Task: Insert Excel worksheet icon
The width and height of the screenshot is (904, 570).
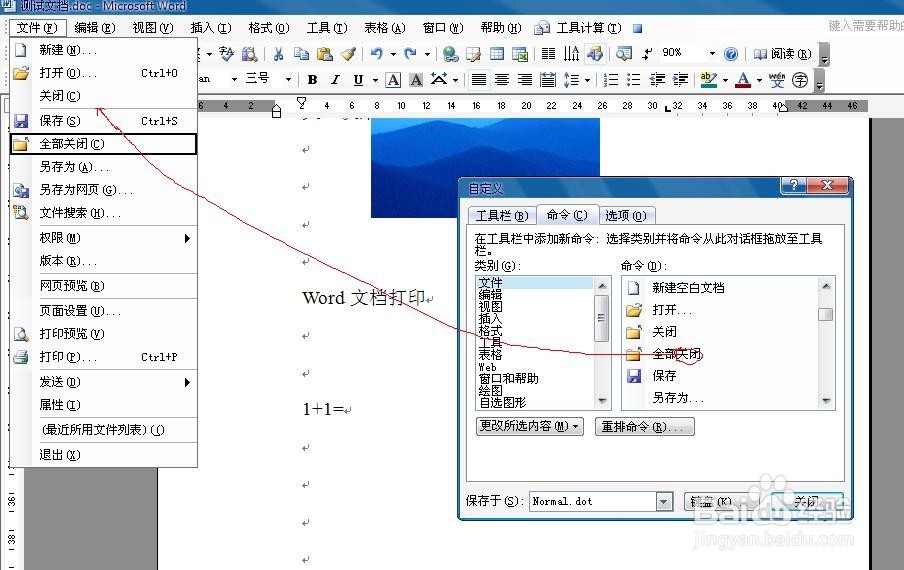Action: (x=519, y=54)
